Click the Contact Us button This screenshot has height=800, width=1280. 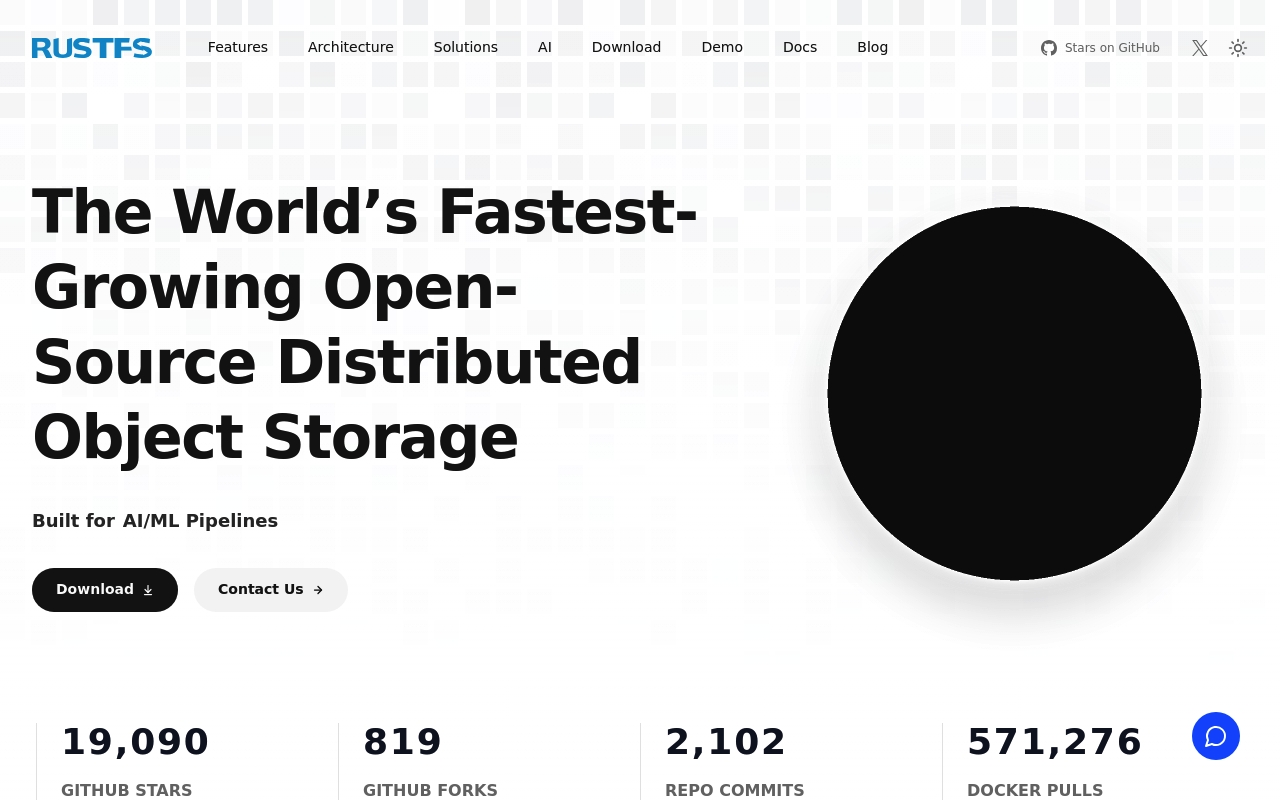[x=271, y=590]
